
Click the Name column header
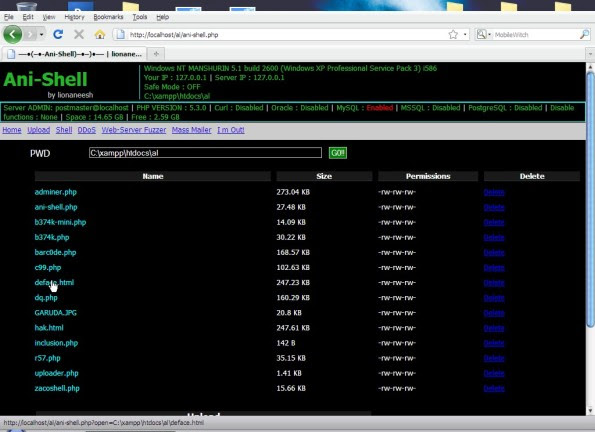click(153, 176)
